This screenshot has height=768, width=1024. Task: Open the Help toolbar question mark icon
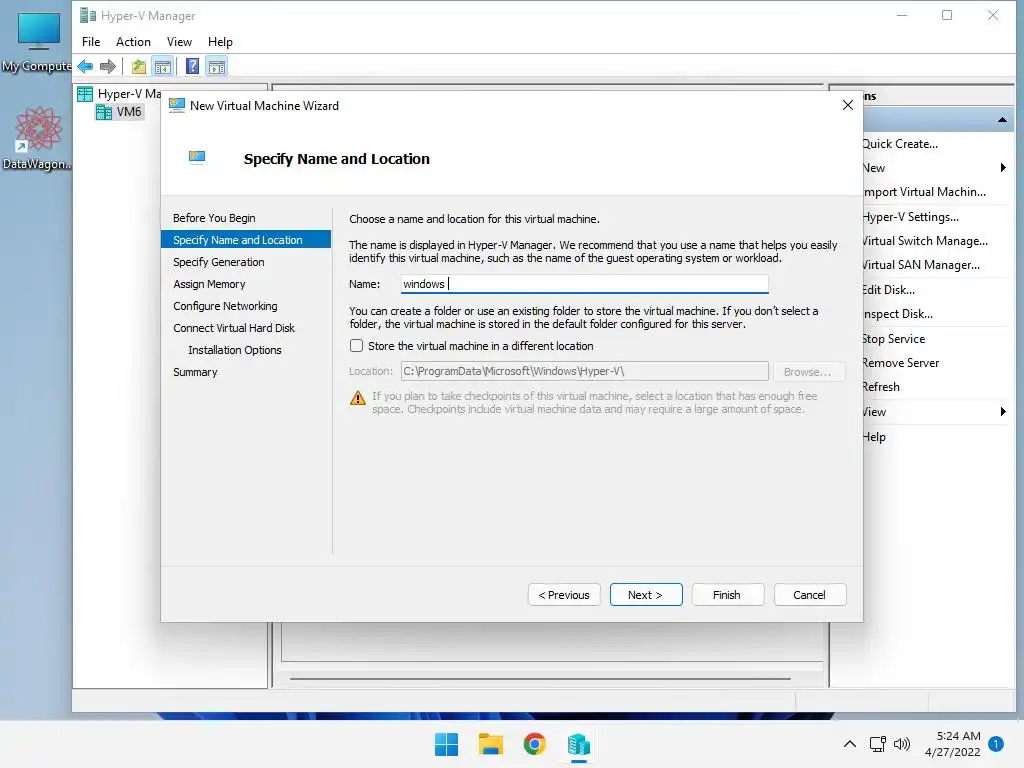[193, 66]
